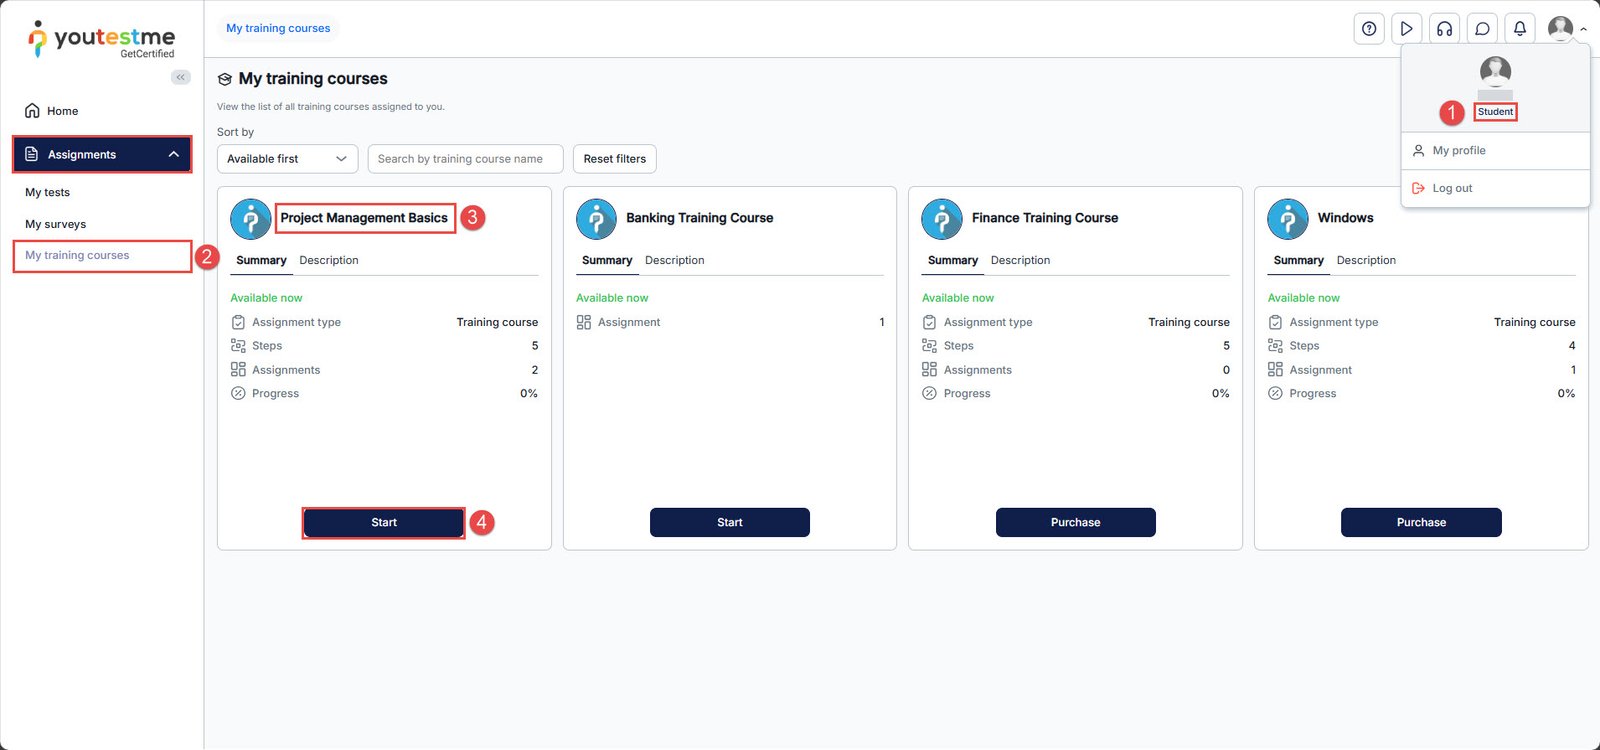
Task: Open the help question mark icon
Action: click(1369, 29)
